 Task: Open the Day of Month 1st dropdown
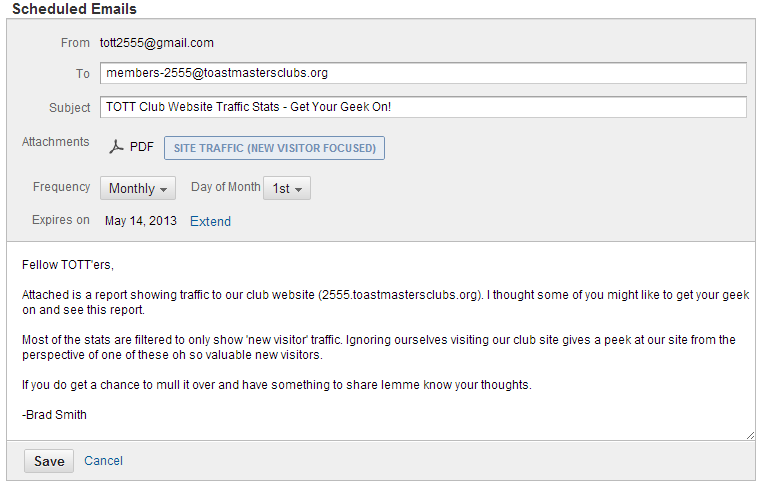[x=286, y=188]
